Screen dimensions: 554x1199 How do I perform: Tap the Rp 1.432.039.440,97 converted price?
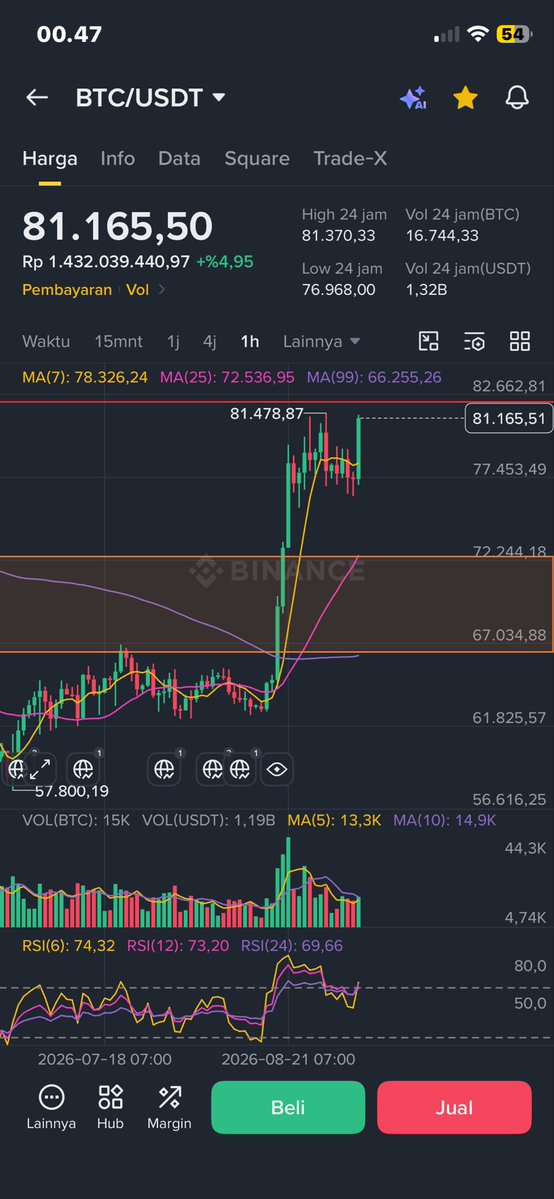(106, 262)
